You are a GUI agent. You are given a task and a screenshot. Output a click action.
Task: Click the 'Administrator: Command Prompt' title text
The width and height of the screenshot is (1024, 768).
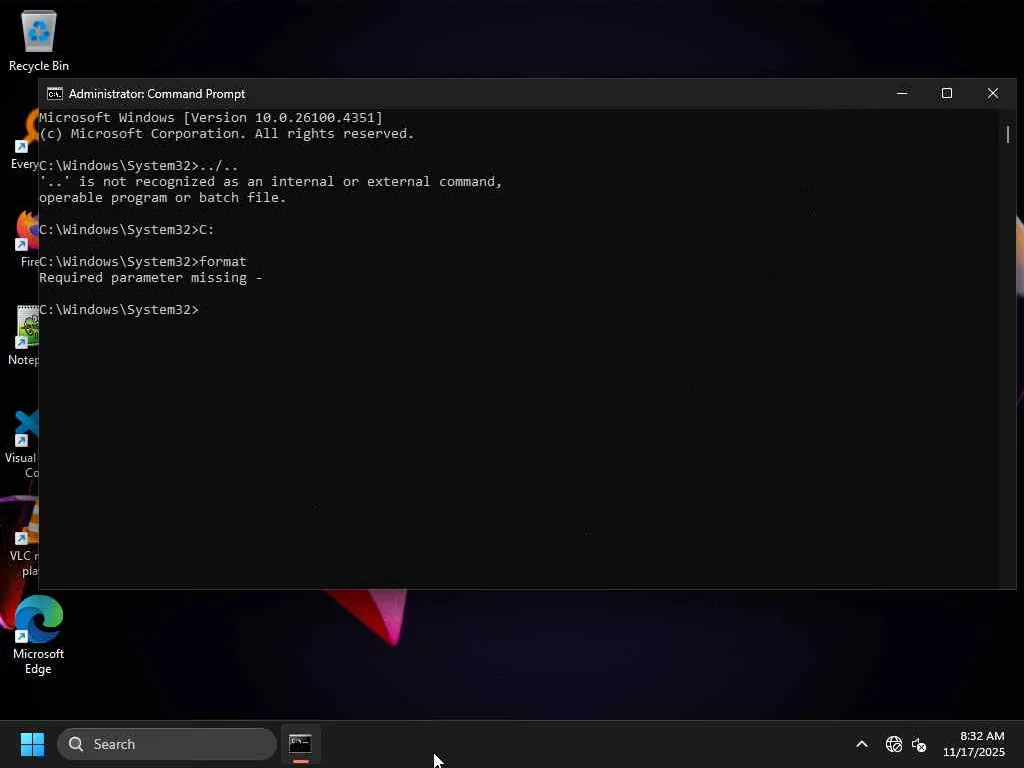[157, 94]
